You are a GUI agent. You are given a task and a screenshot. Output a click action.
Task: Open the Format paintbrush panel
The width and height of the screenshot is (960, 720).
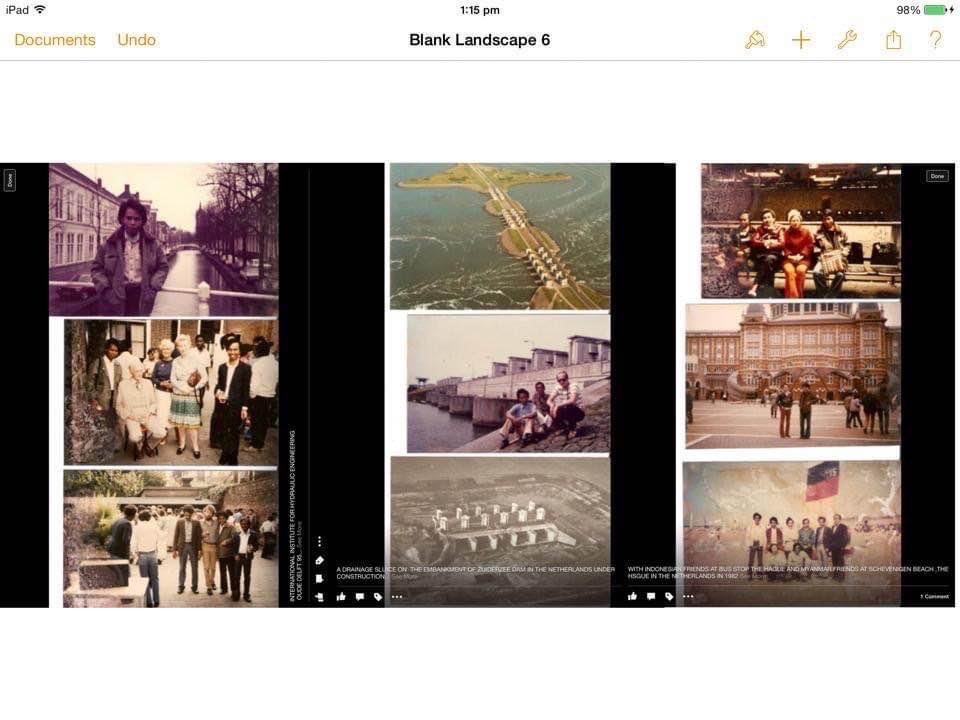click(755, 40)
